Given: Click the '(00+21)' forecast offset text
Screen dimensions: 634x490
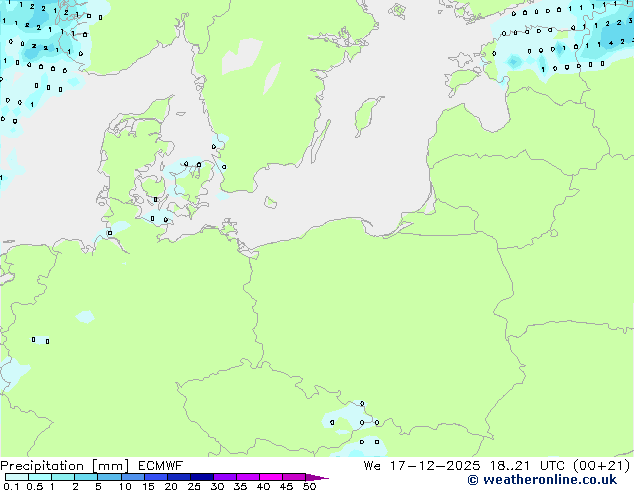Looking at the screenshot, I should point(602,466).
